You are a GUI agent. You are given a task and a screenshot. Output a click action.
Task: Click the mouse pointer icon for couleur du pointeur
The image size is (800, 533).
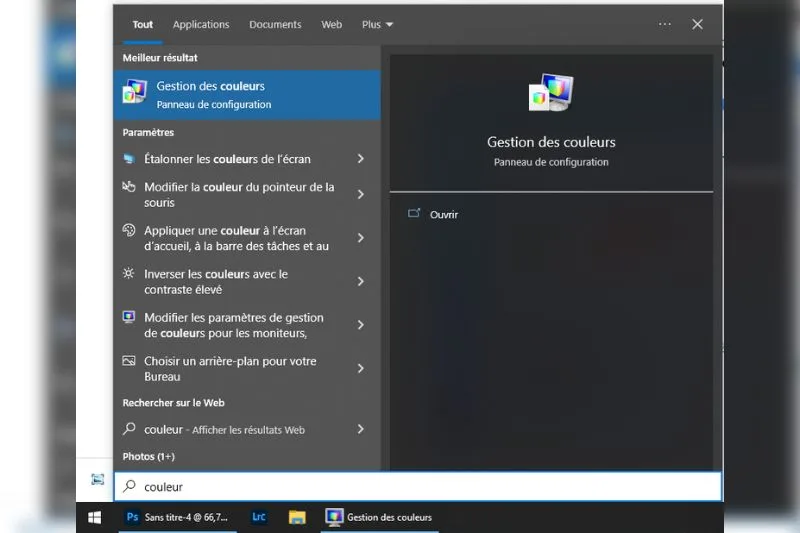pos(129,187)
